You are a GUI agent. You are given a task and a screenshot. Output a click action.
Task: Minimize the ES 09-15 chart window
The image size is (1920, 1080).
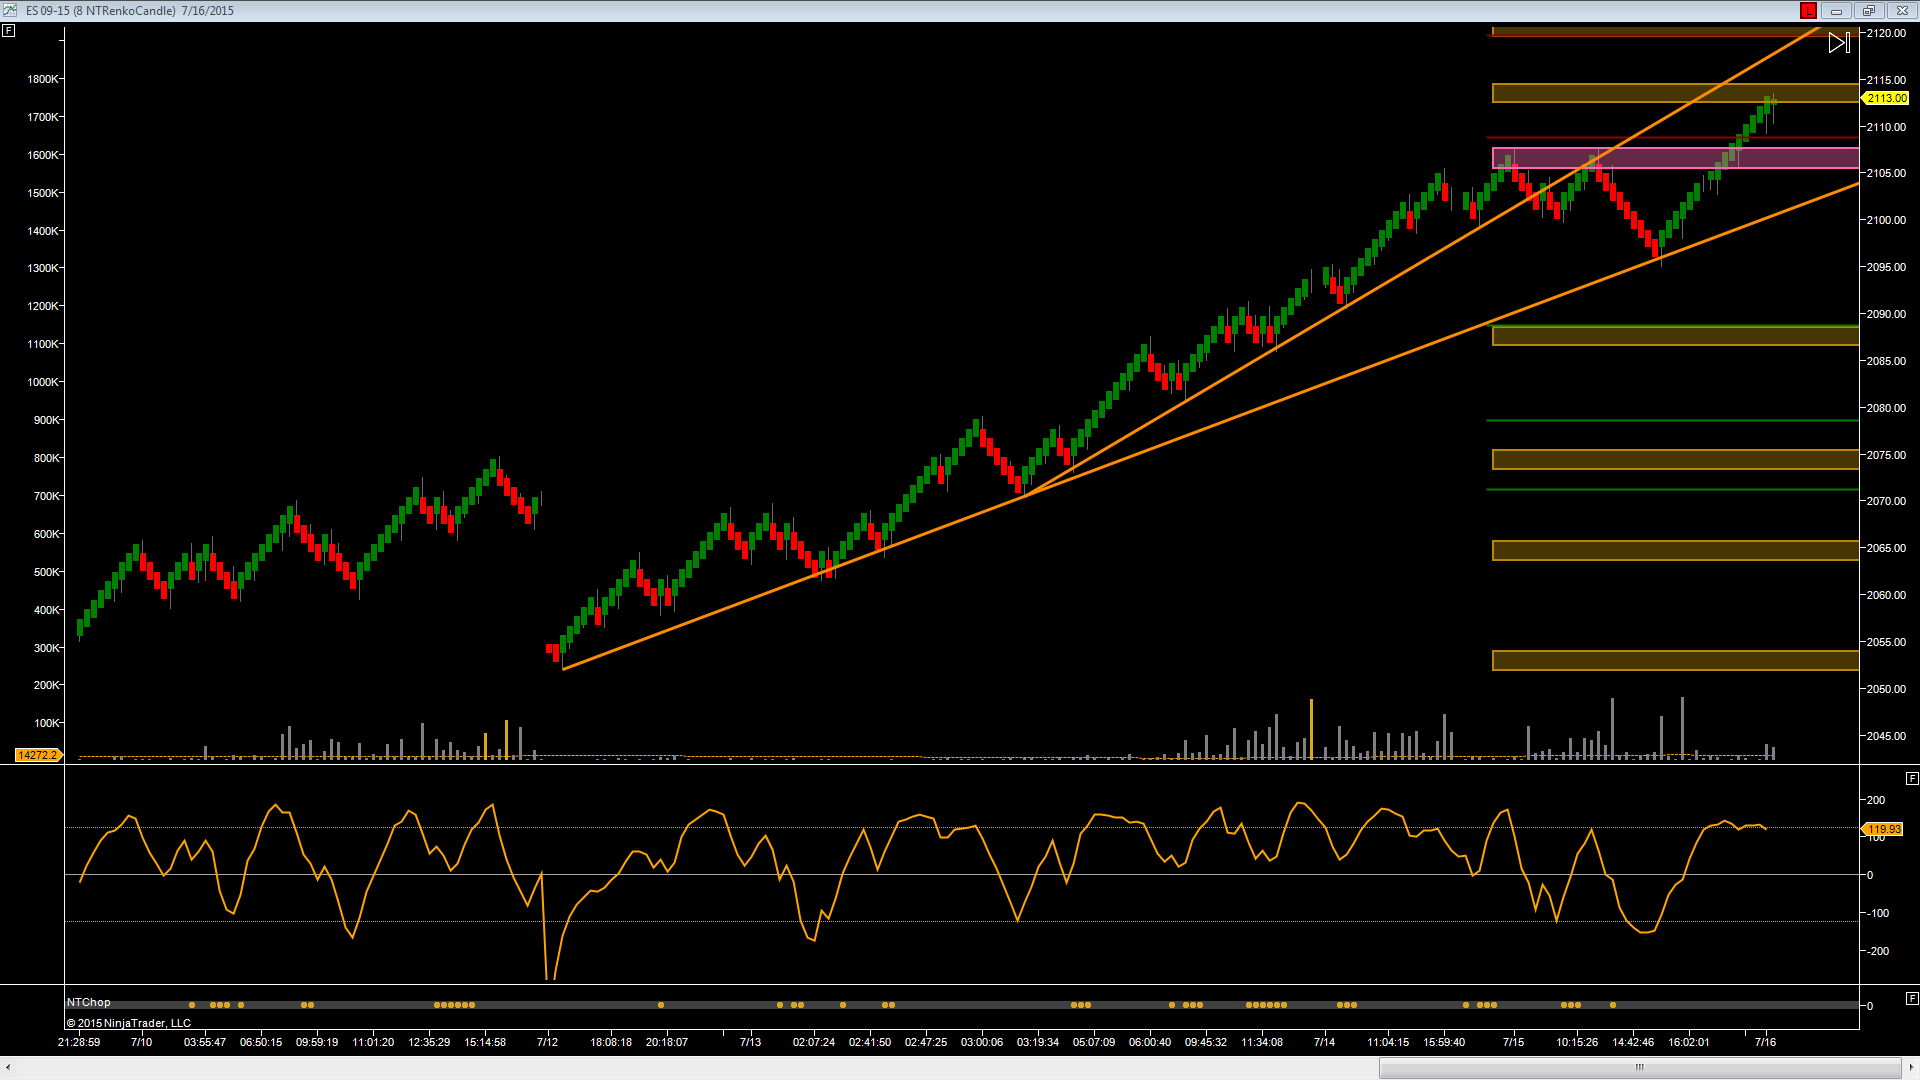1836,11
